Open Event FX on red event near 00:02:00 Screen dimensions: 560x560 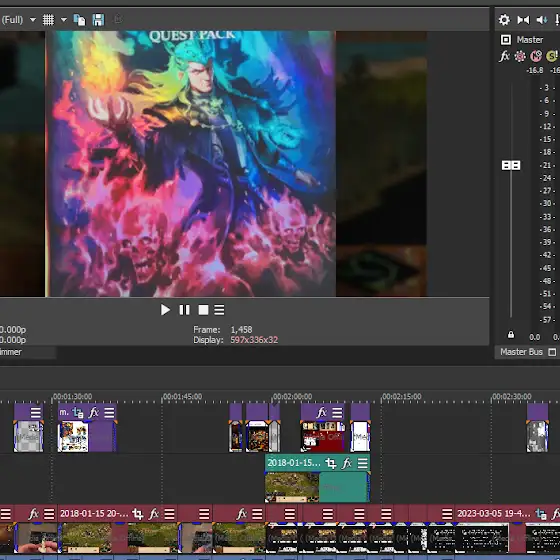pos(321,413)
